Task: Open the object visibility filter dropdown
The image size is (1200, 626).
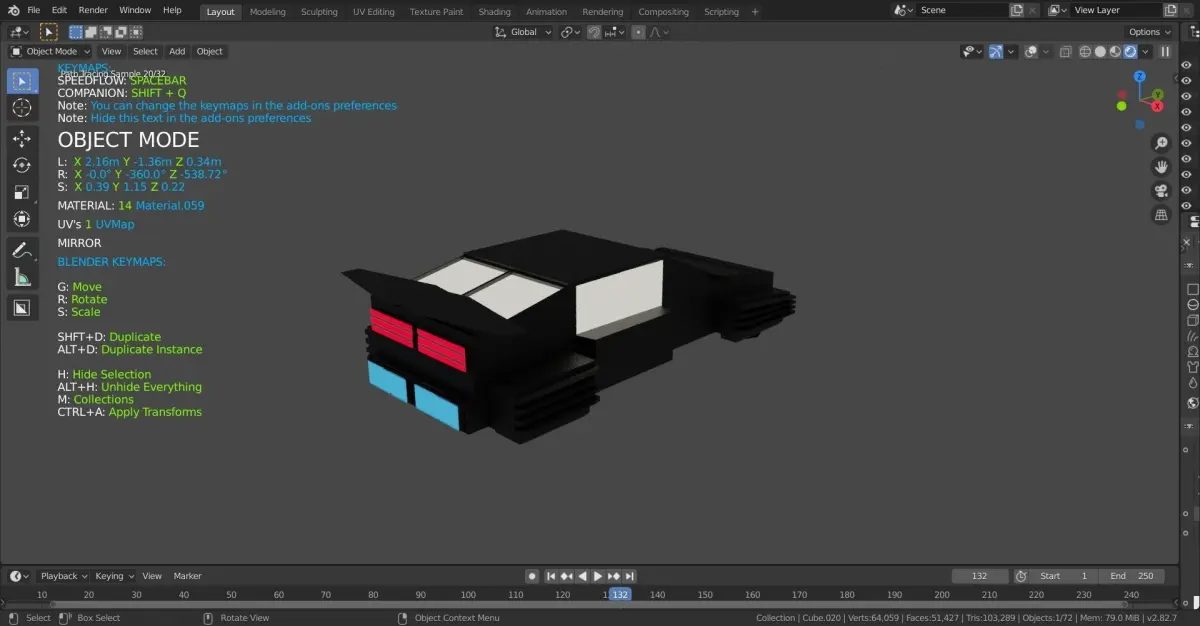Action: [x=972, y=52]
